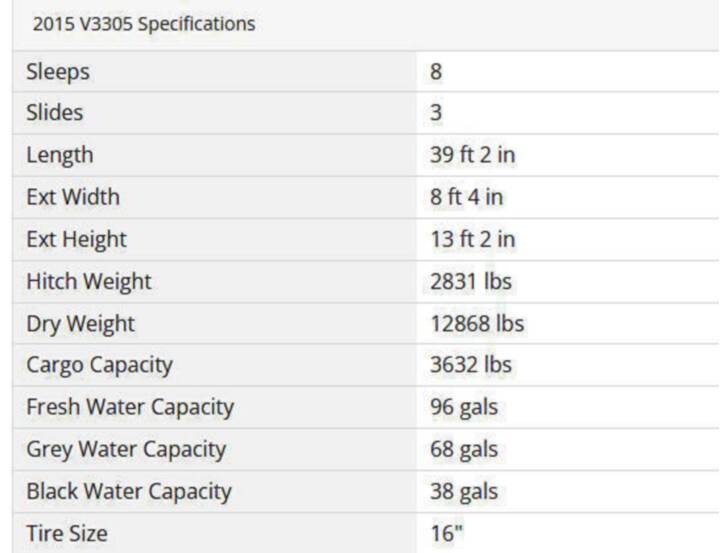Click the Slides value 3
This screenshot has height=553, width=720.
436,113
